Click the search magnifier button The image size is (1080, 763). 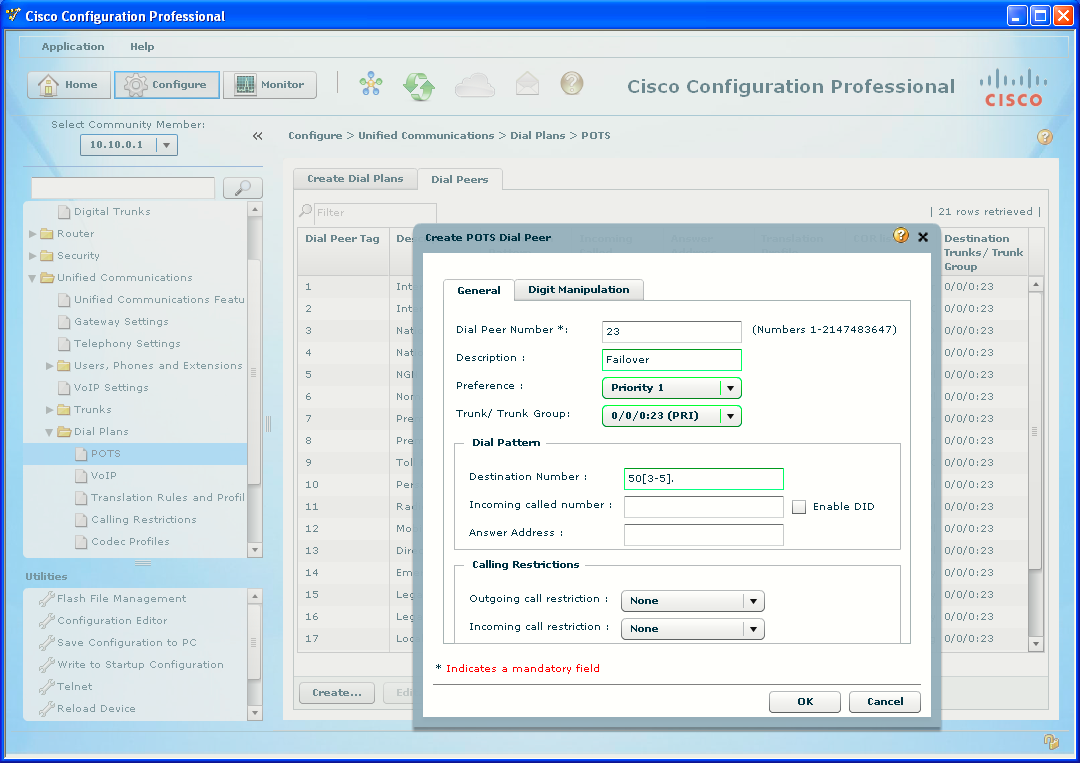243,188
